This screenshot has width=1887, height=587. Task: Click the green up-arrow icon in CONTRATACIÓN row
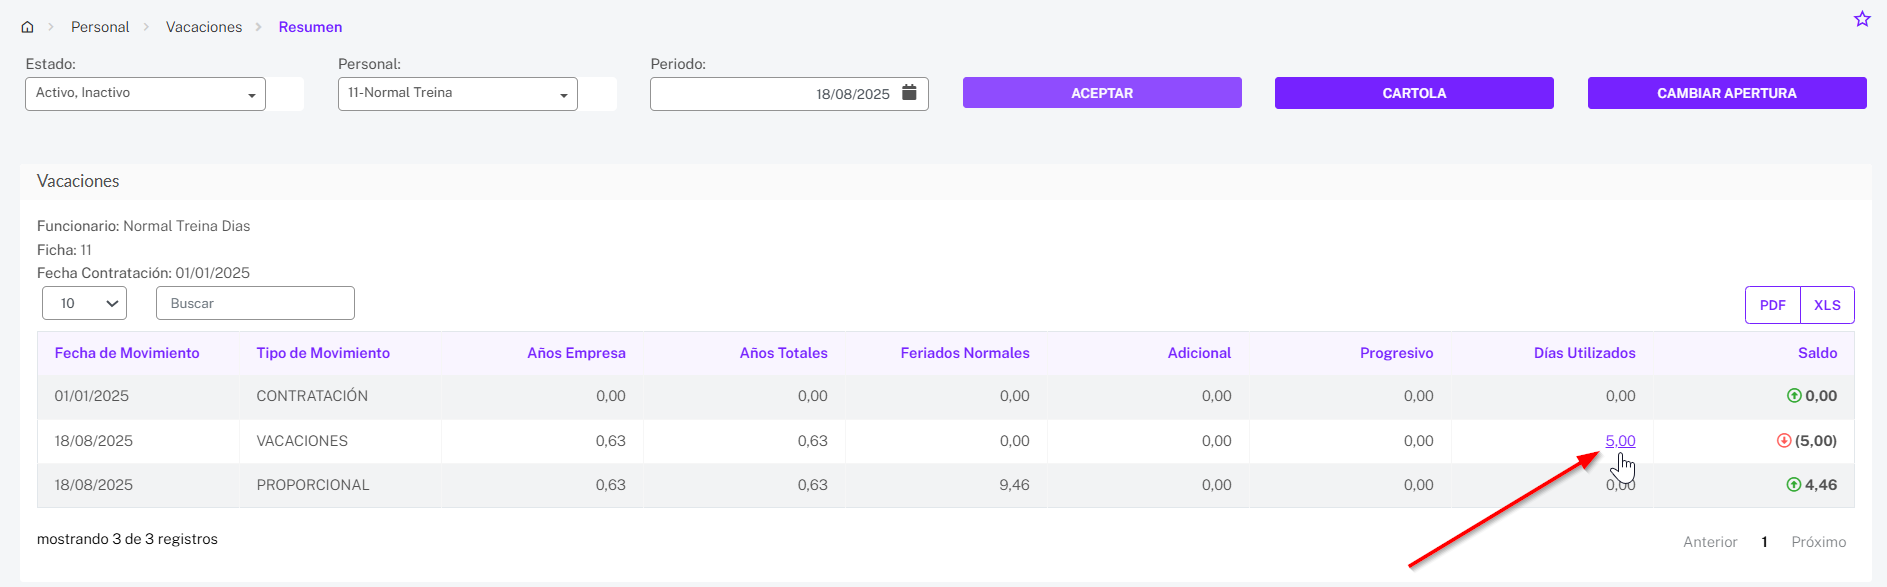pos(1794,396)
